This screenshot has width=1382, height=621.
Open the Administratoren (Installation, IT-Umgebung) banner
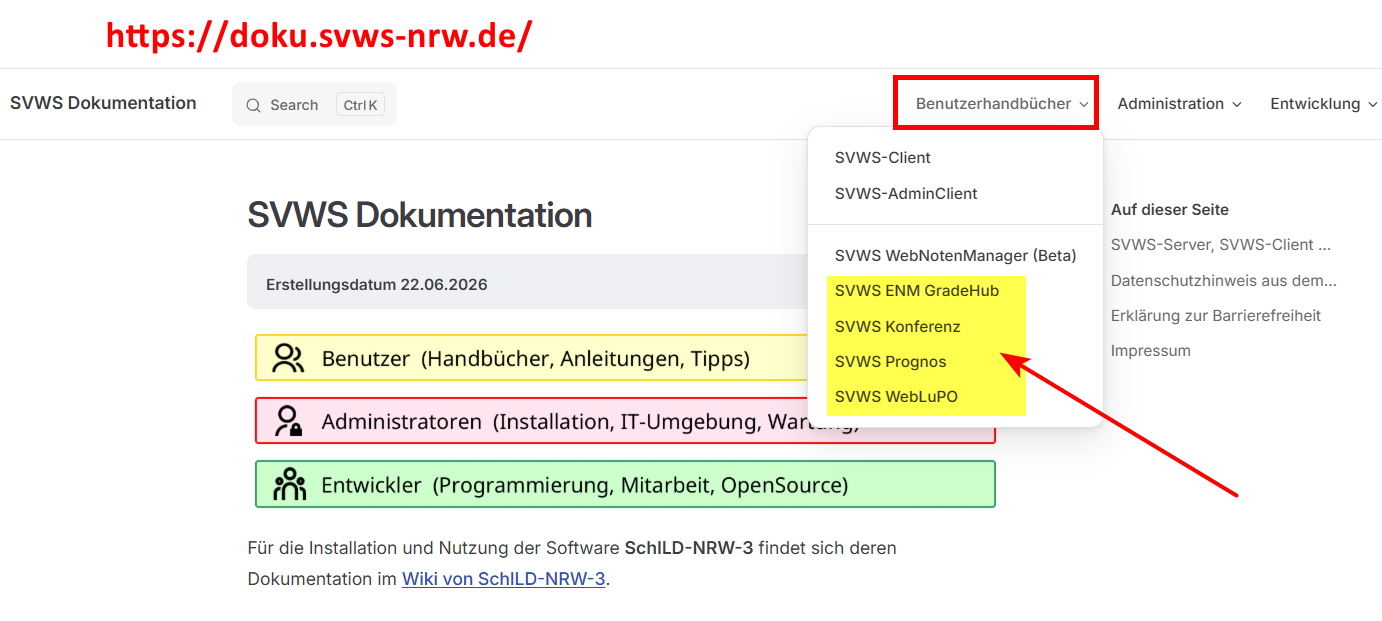(625, 421)
